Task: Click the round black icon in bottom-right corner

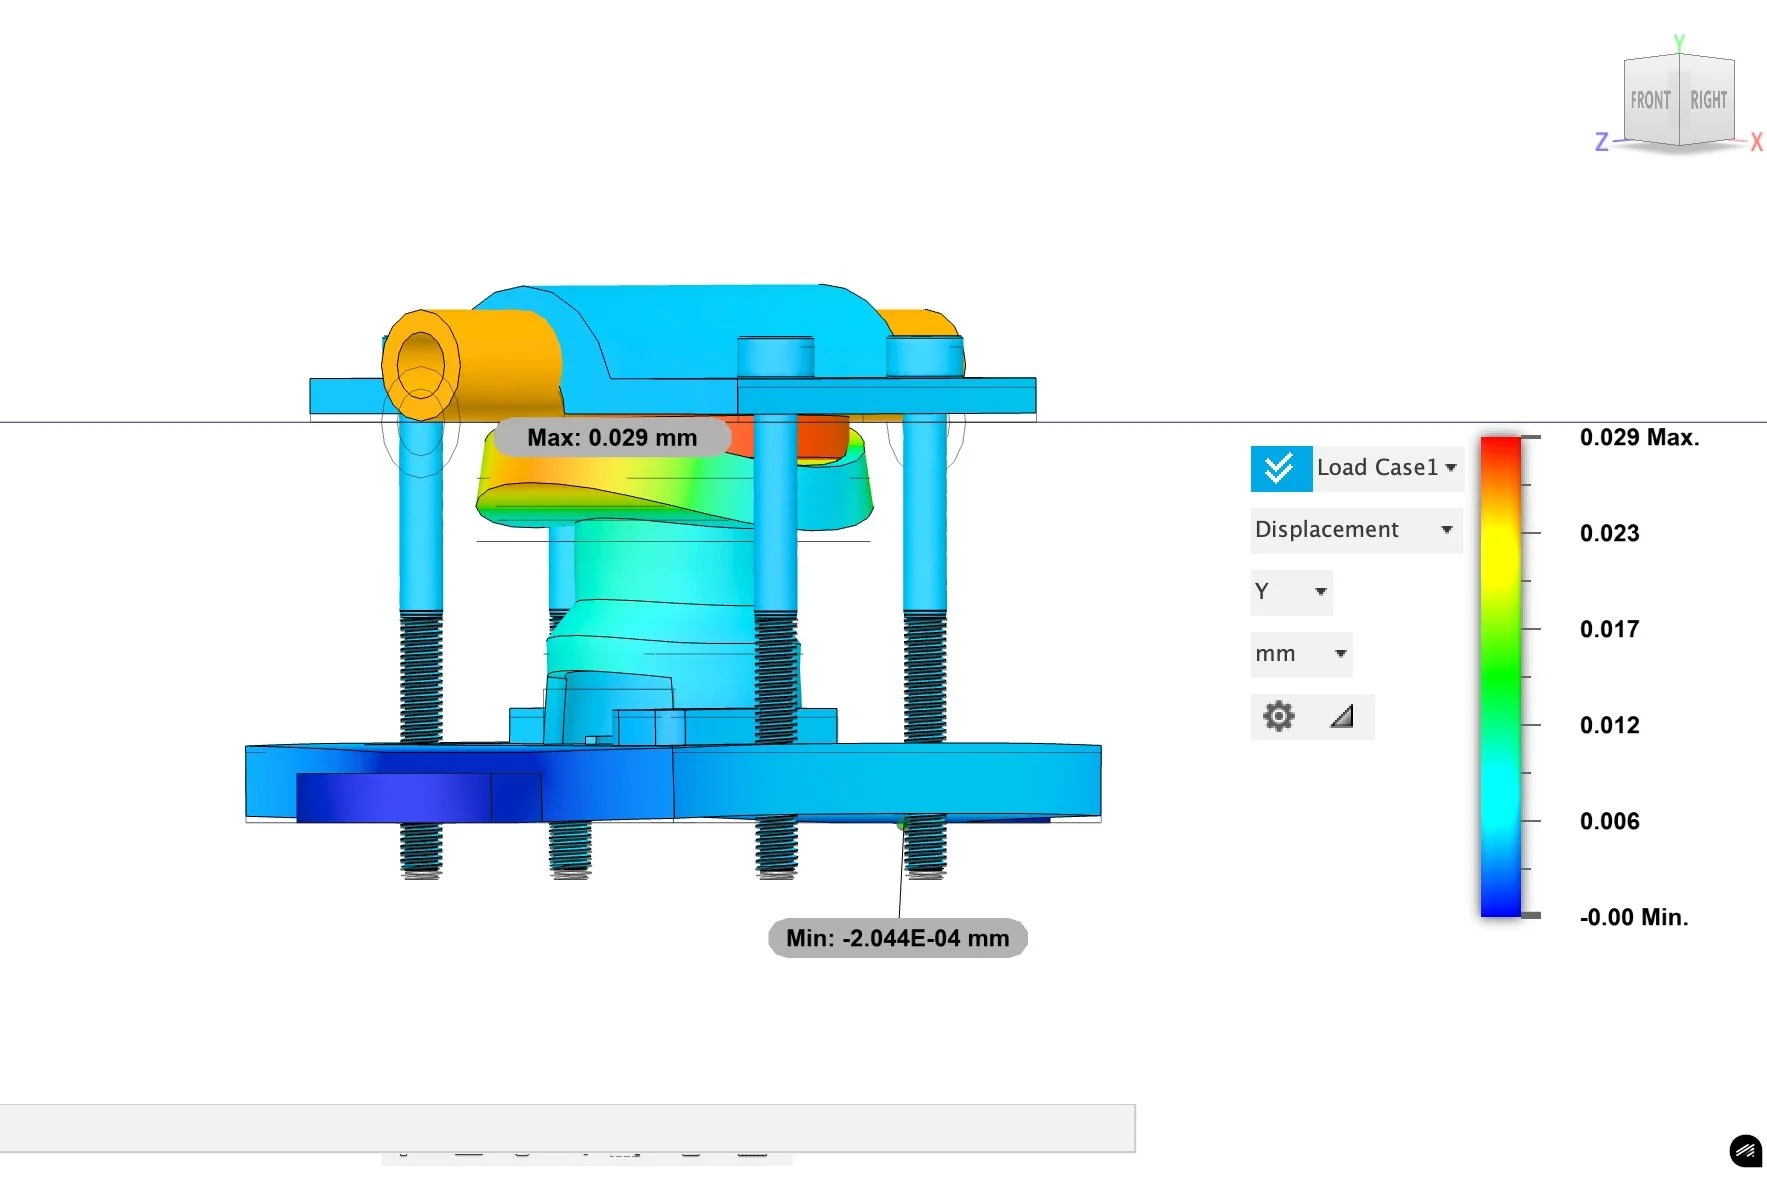Action: click(1745, 1151)
